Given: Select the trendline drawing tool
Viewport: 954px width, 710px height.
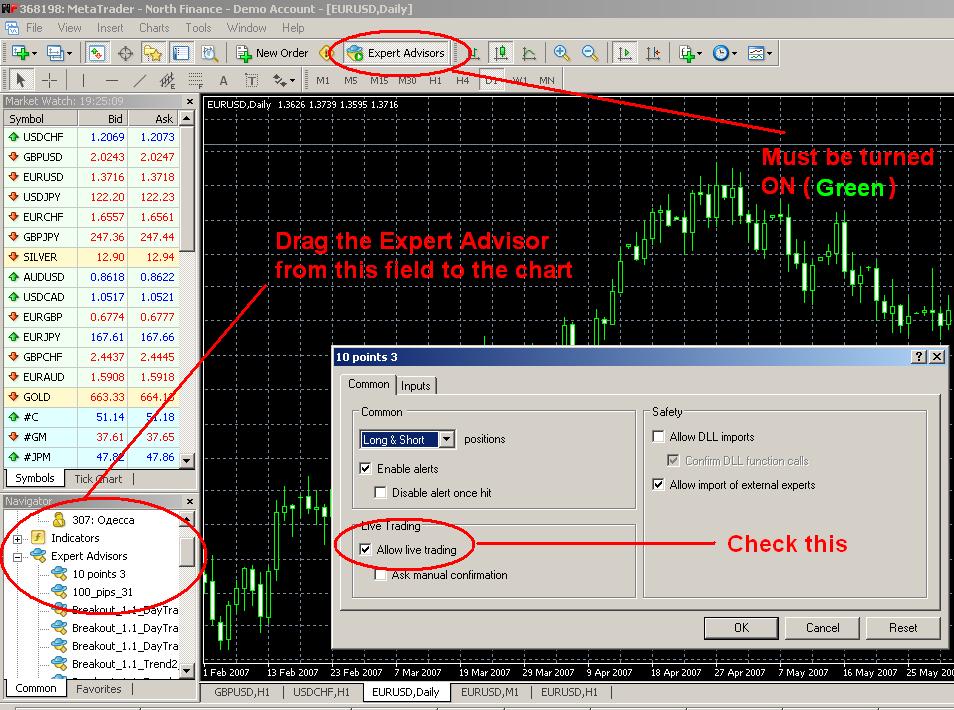Looking at the screenshot, I should coord(139,80).
